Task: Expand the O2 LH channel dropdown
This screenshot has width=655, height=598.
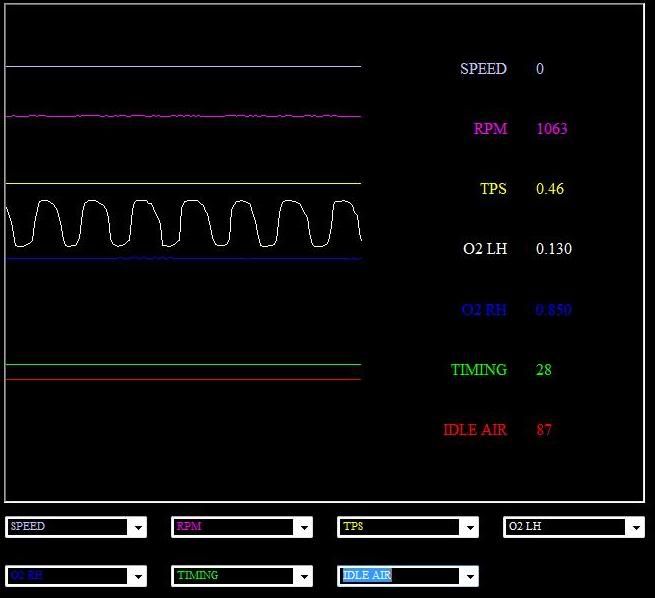Action: (635, 527)
